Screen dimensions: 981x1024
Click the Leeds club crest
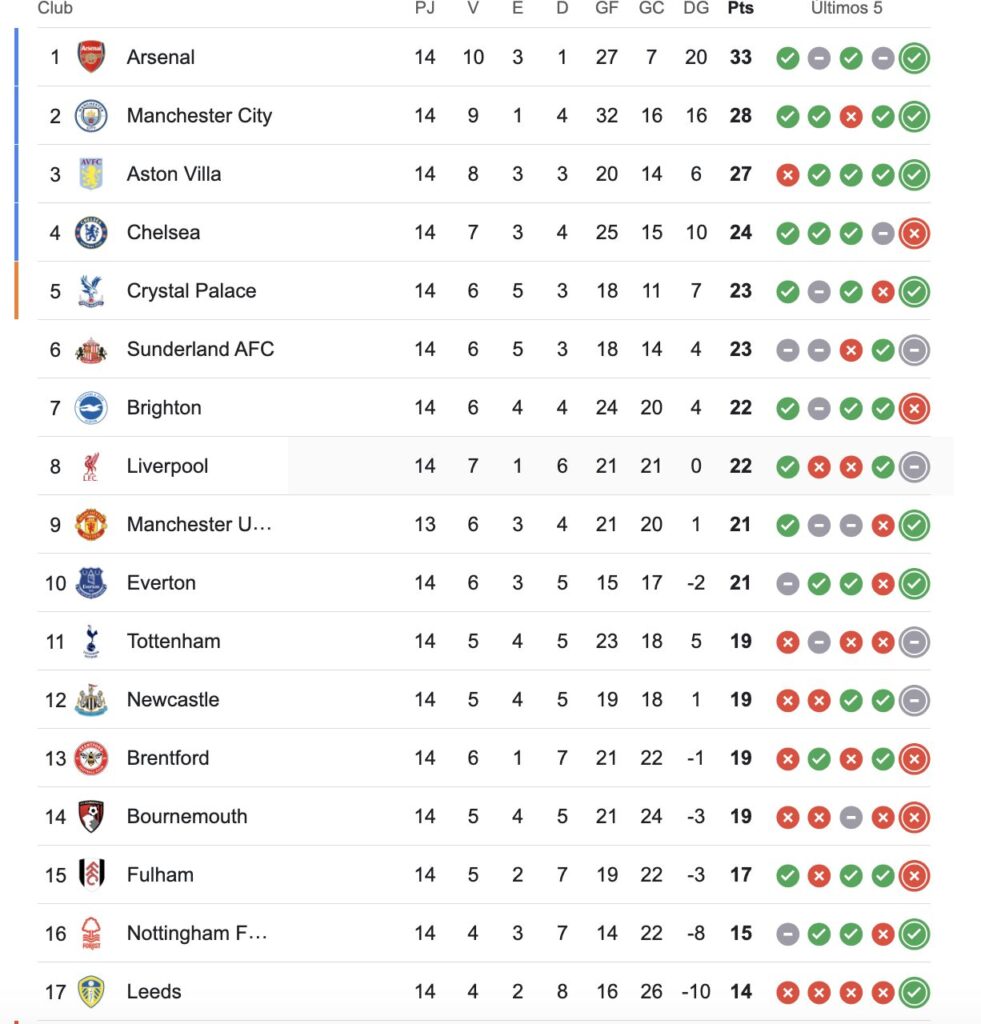click(x=91, y=992)
